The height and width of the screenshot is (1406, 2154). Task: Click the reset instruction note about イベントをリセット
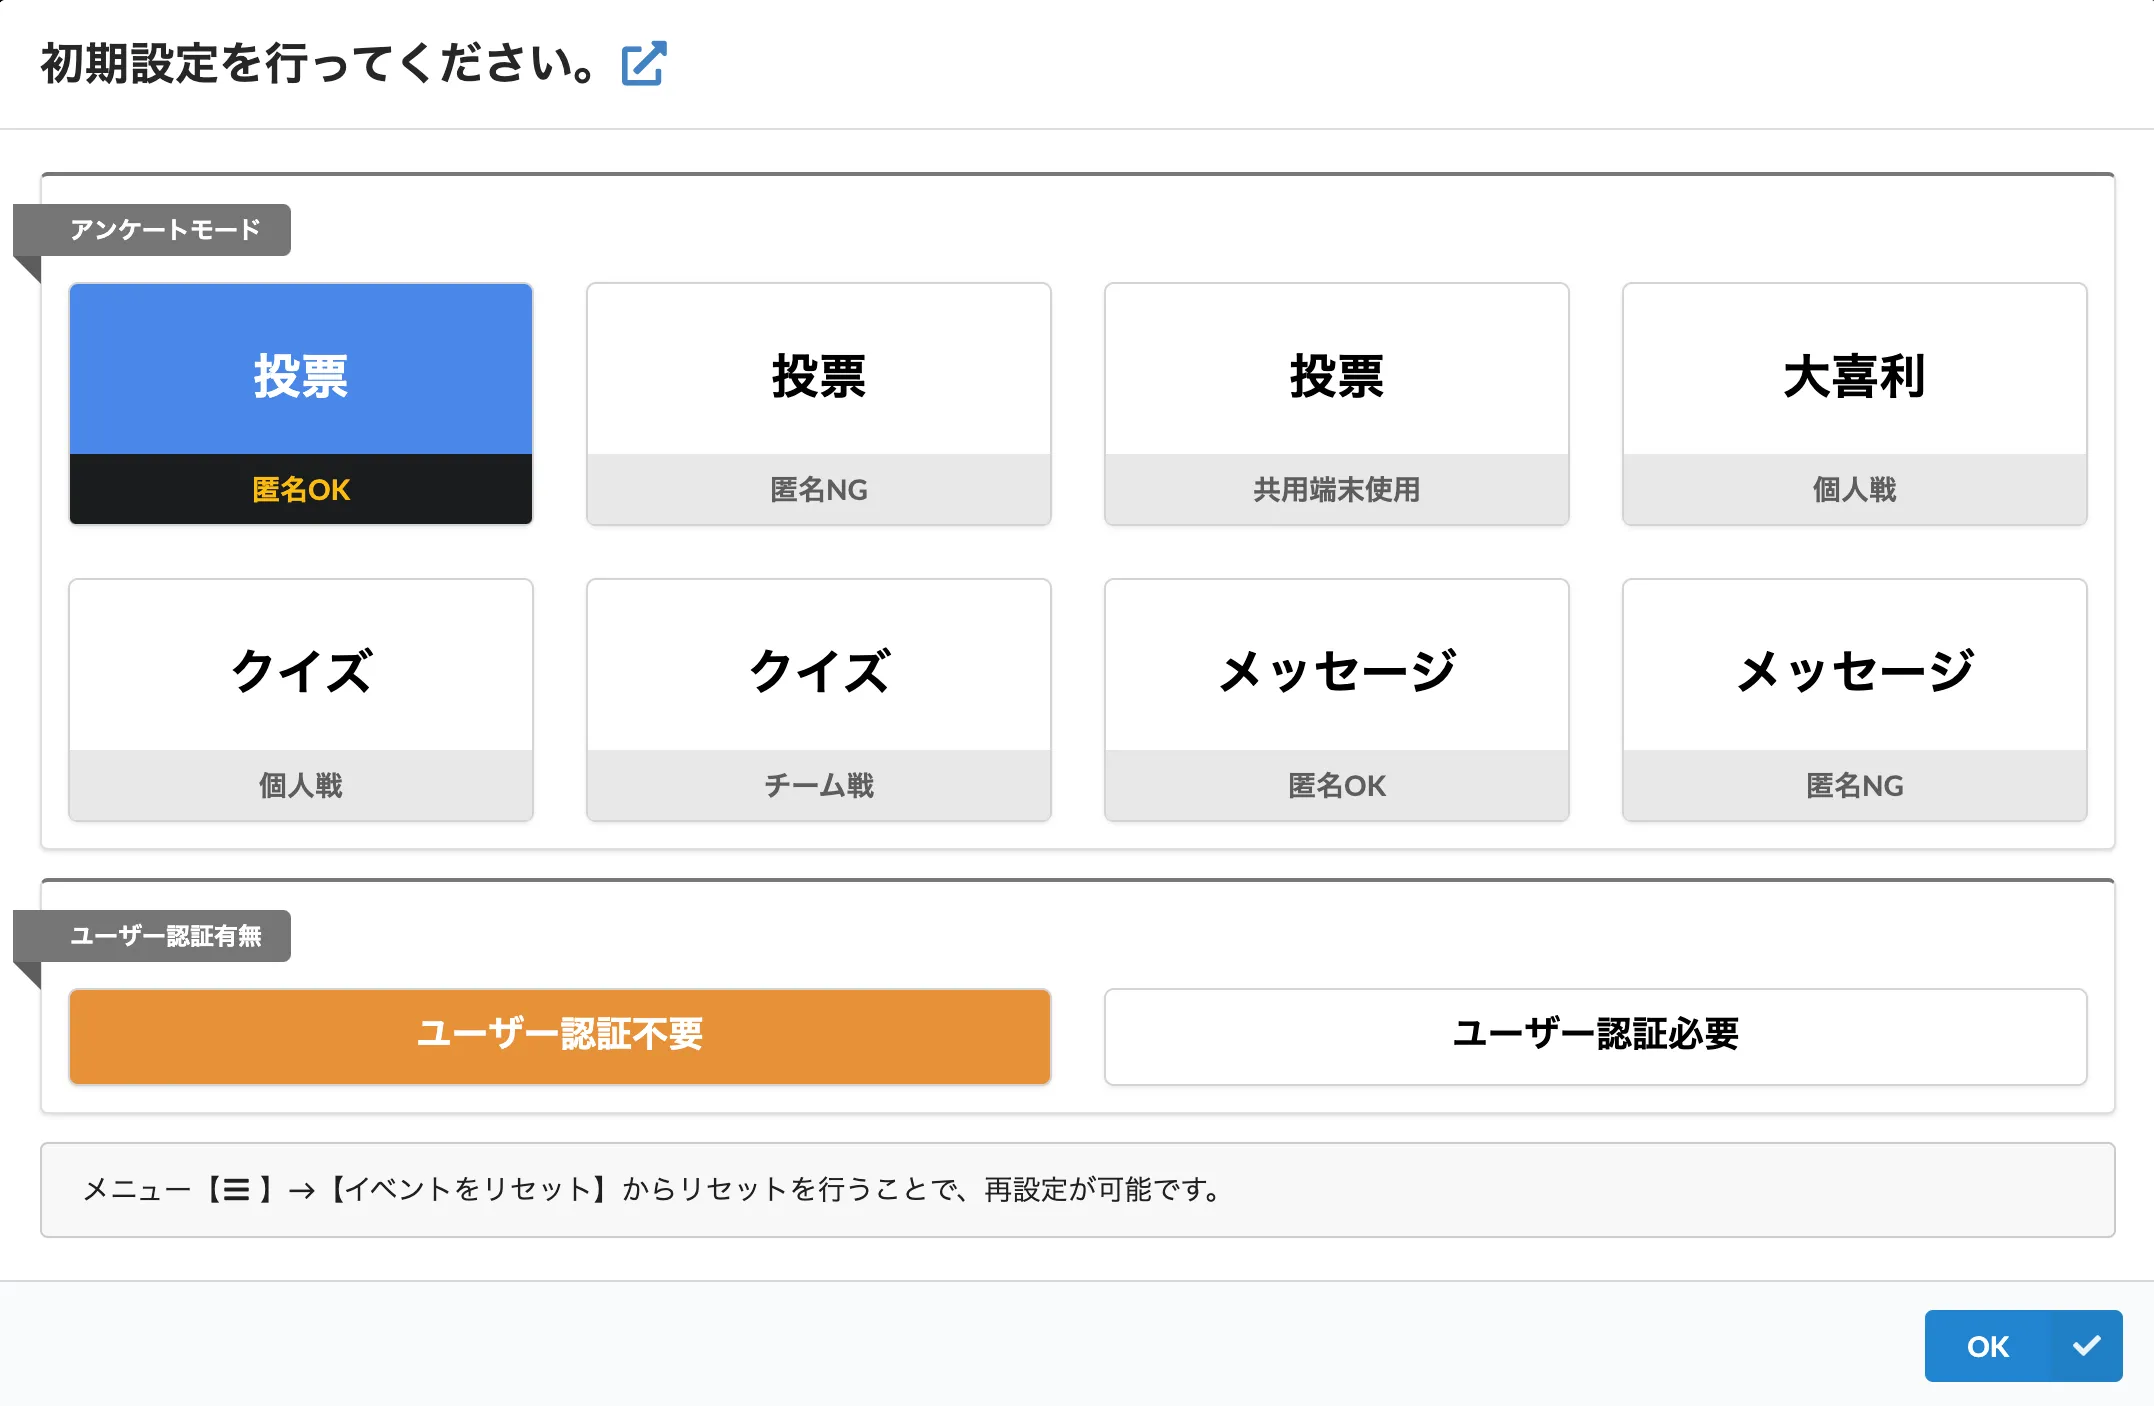click(x=1078, y=1190)
